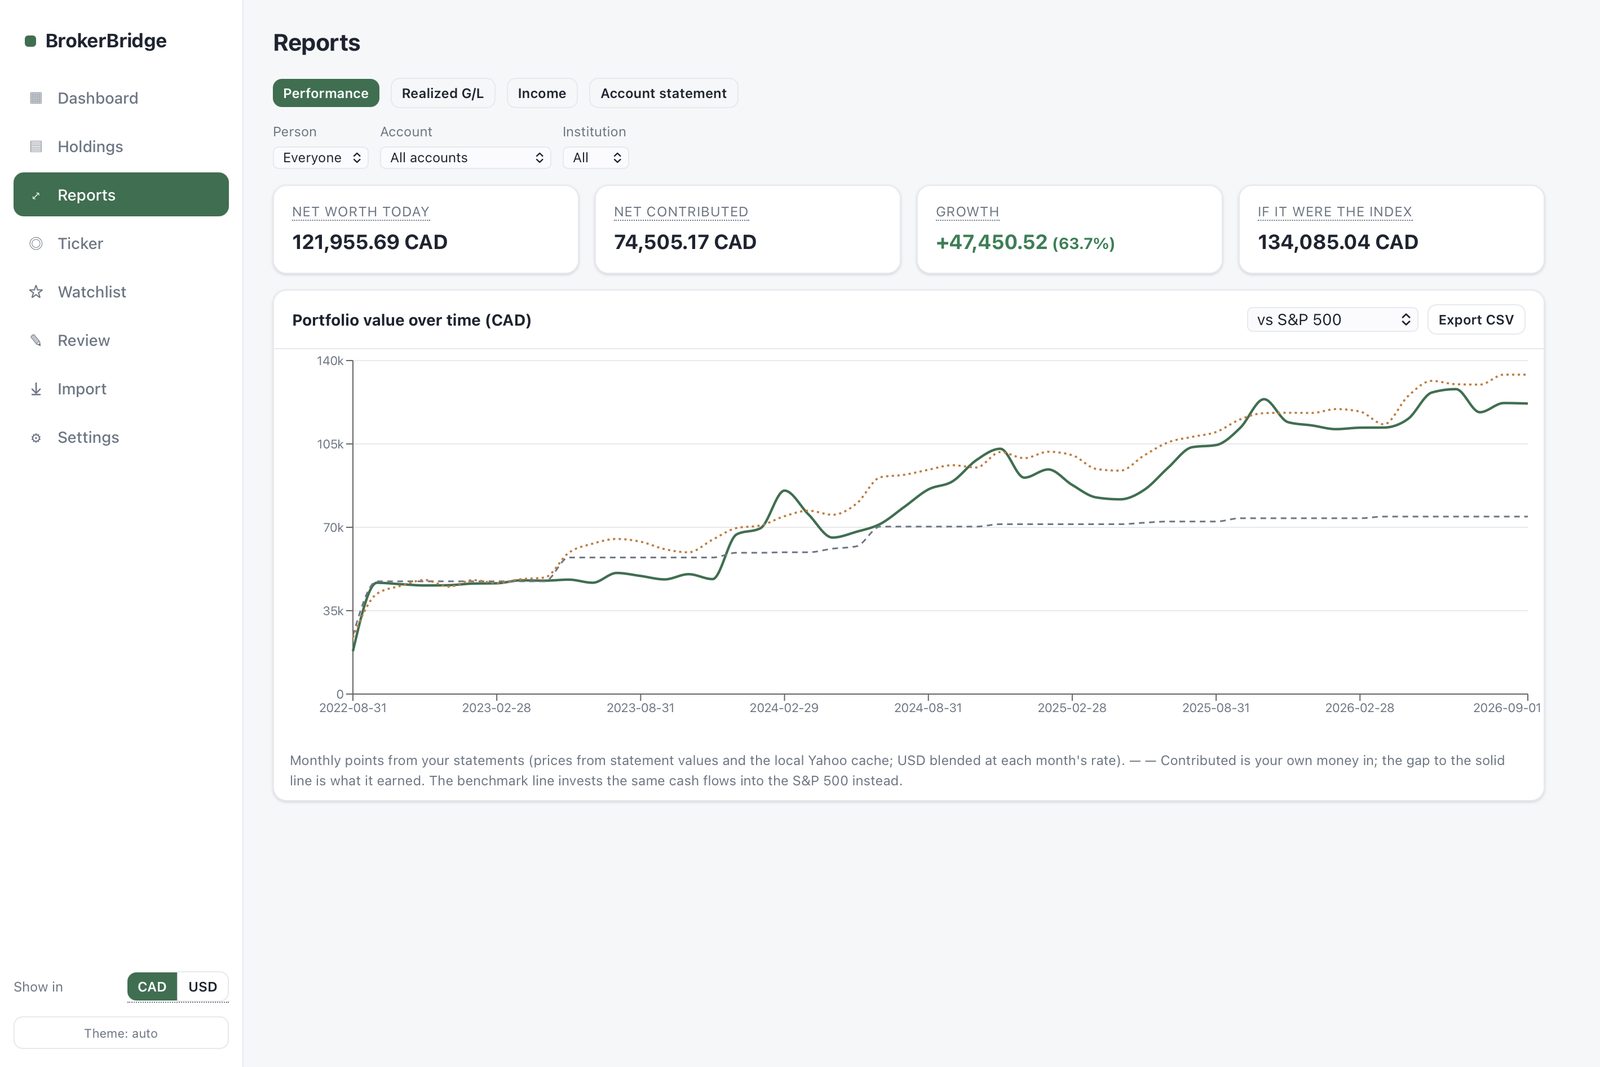This screenshot has width=1600, height=1067.
Task: Switch to the Income tab
Action: click(542, 93)
